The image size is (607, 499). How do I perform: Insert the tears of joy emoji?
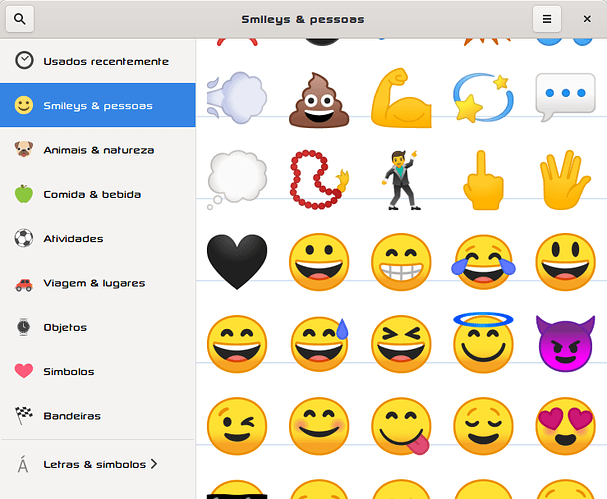(x=483, y=262)
